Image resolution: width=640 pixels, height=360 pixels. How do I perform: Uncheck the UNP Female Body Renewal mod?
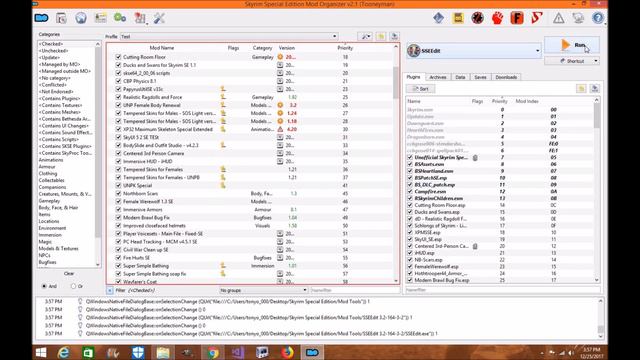118,105
